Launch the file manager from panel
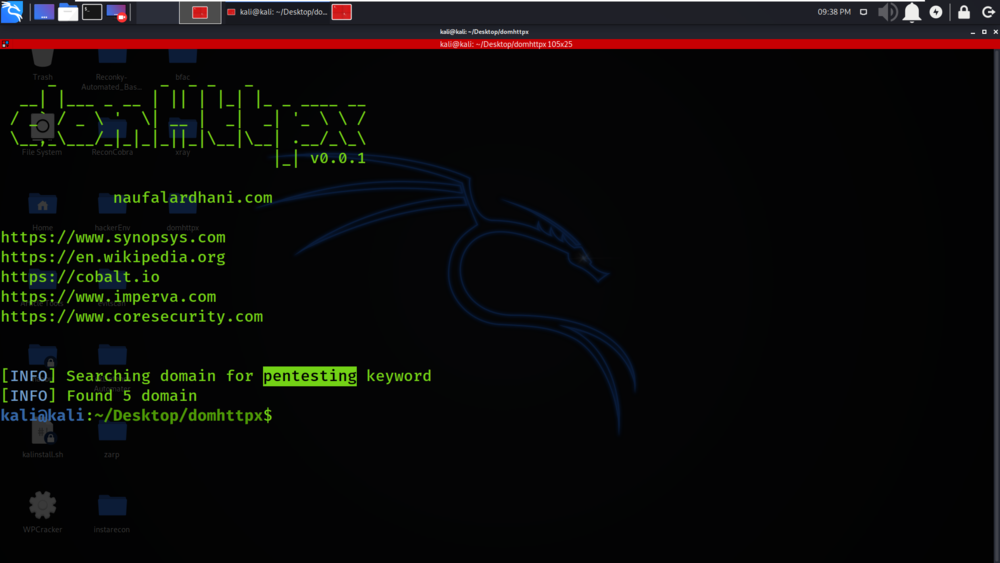1000x563 pixels. point(68,12)
